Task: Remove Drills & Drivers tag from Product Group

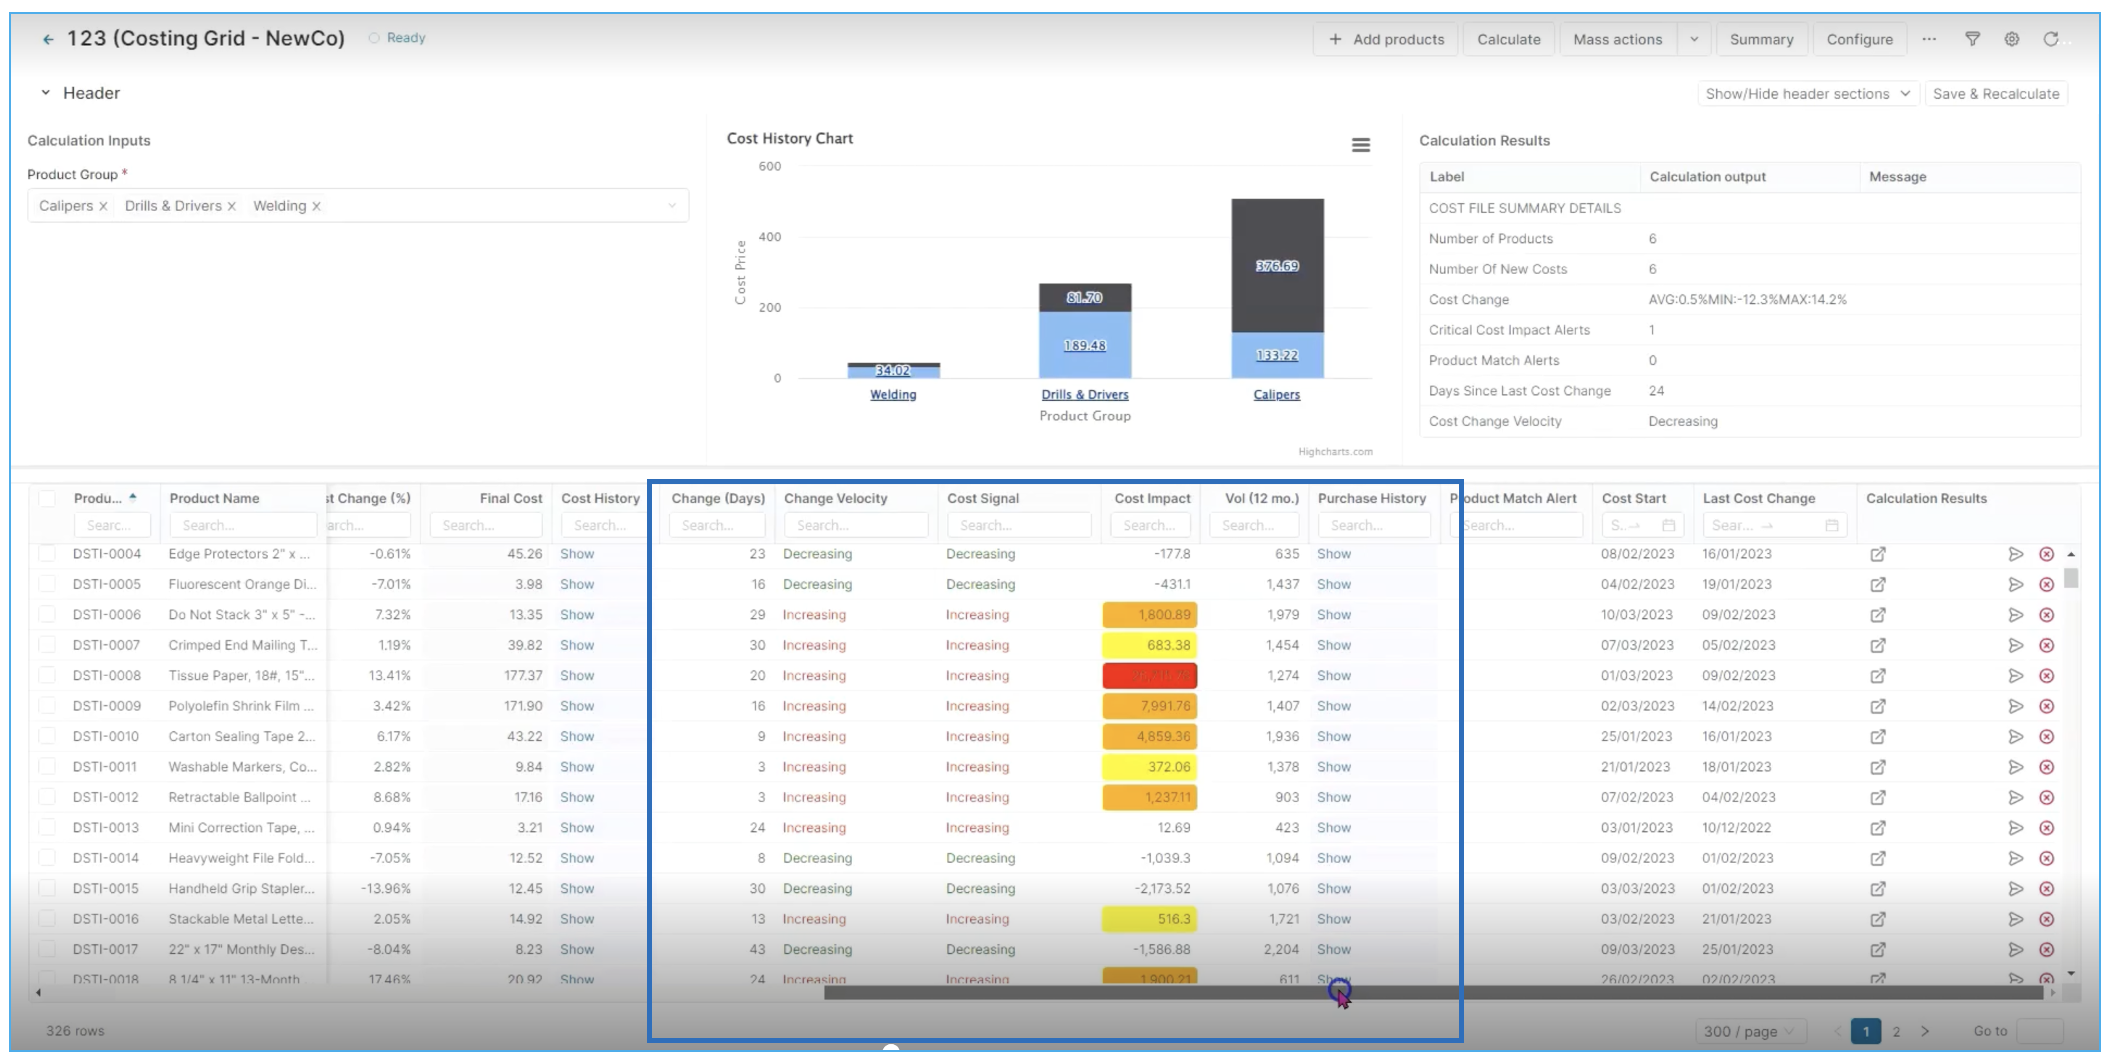Action: coord(232,206)
